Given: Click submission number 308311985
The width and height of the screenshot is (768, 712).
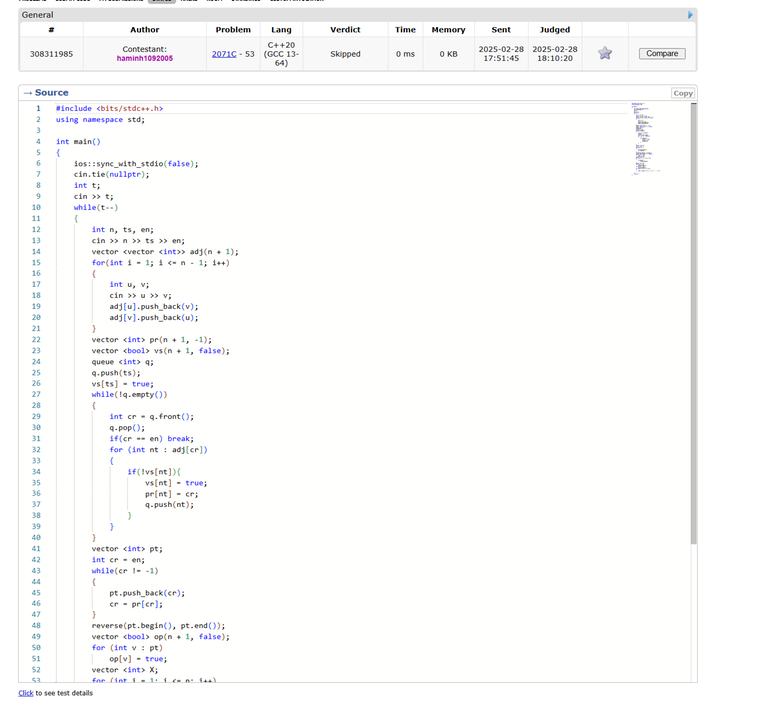Looking at the screenshot, I should [51, 53].
